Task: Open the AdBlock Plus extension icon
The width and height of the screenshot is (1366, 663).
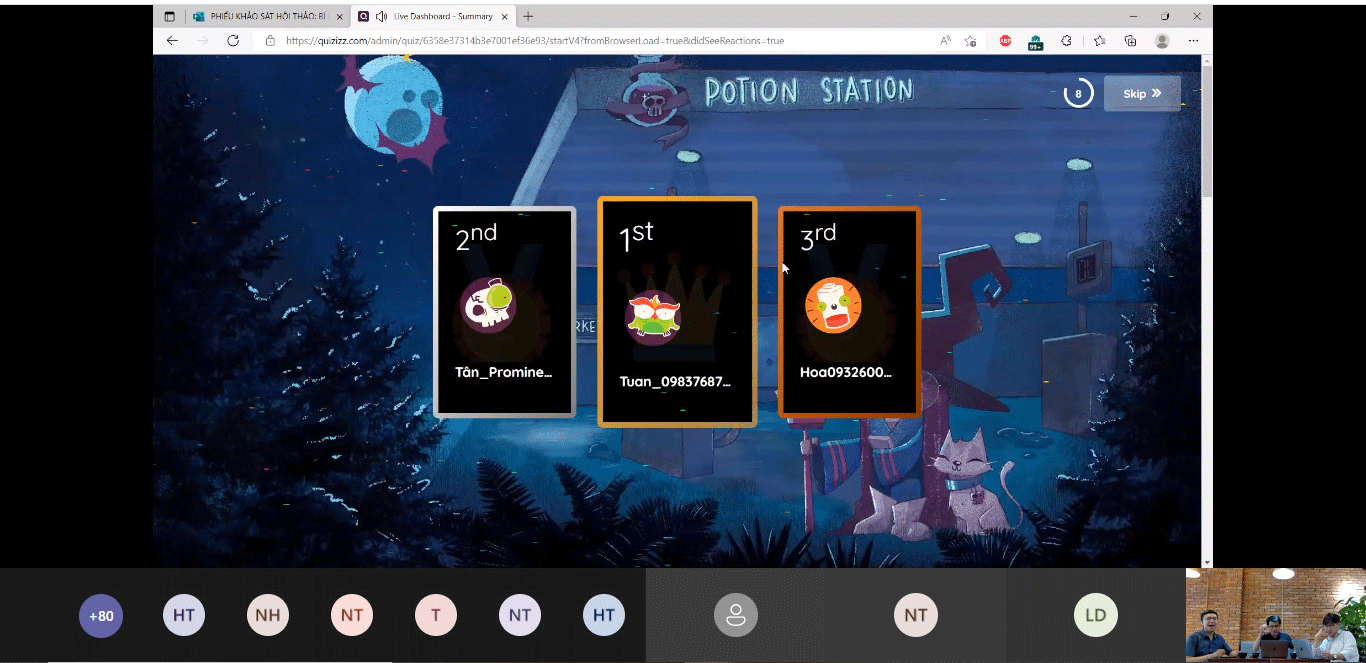Action: click(1005, 41)
